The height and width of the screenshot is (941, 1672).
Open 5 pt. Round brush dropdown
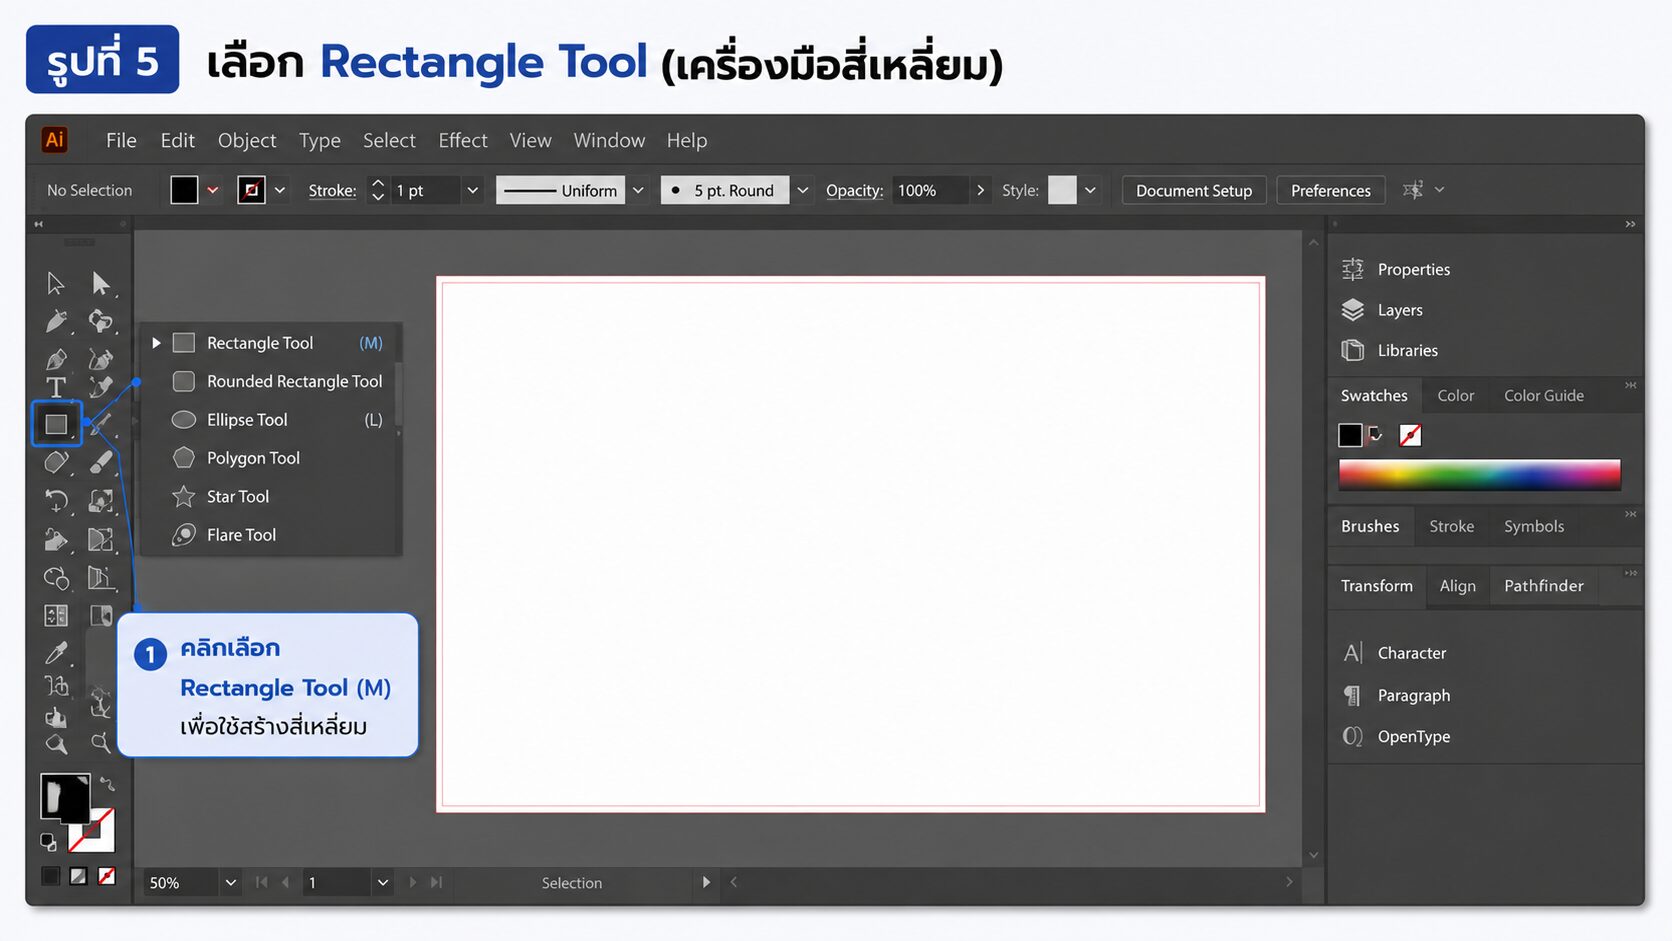click(x=802, y=190)
